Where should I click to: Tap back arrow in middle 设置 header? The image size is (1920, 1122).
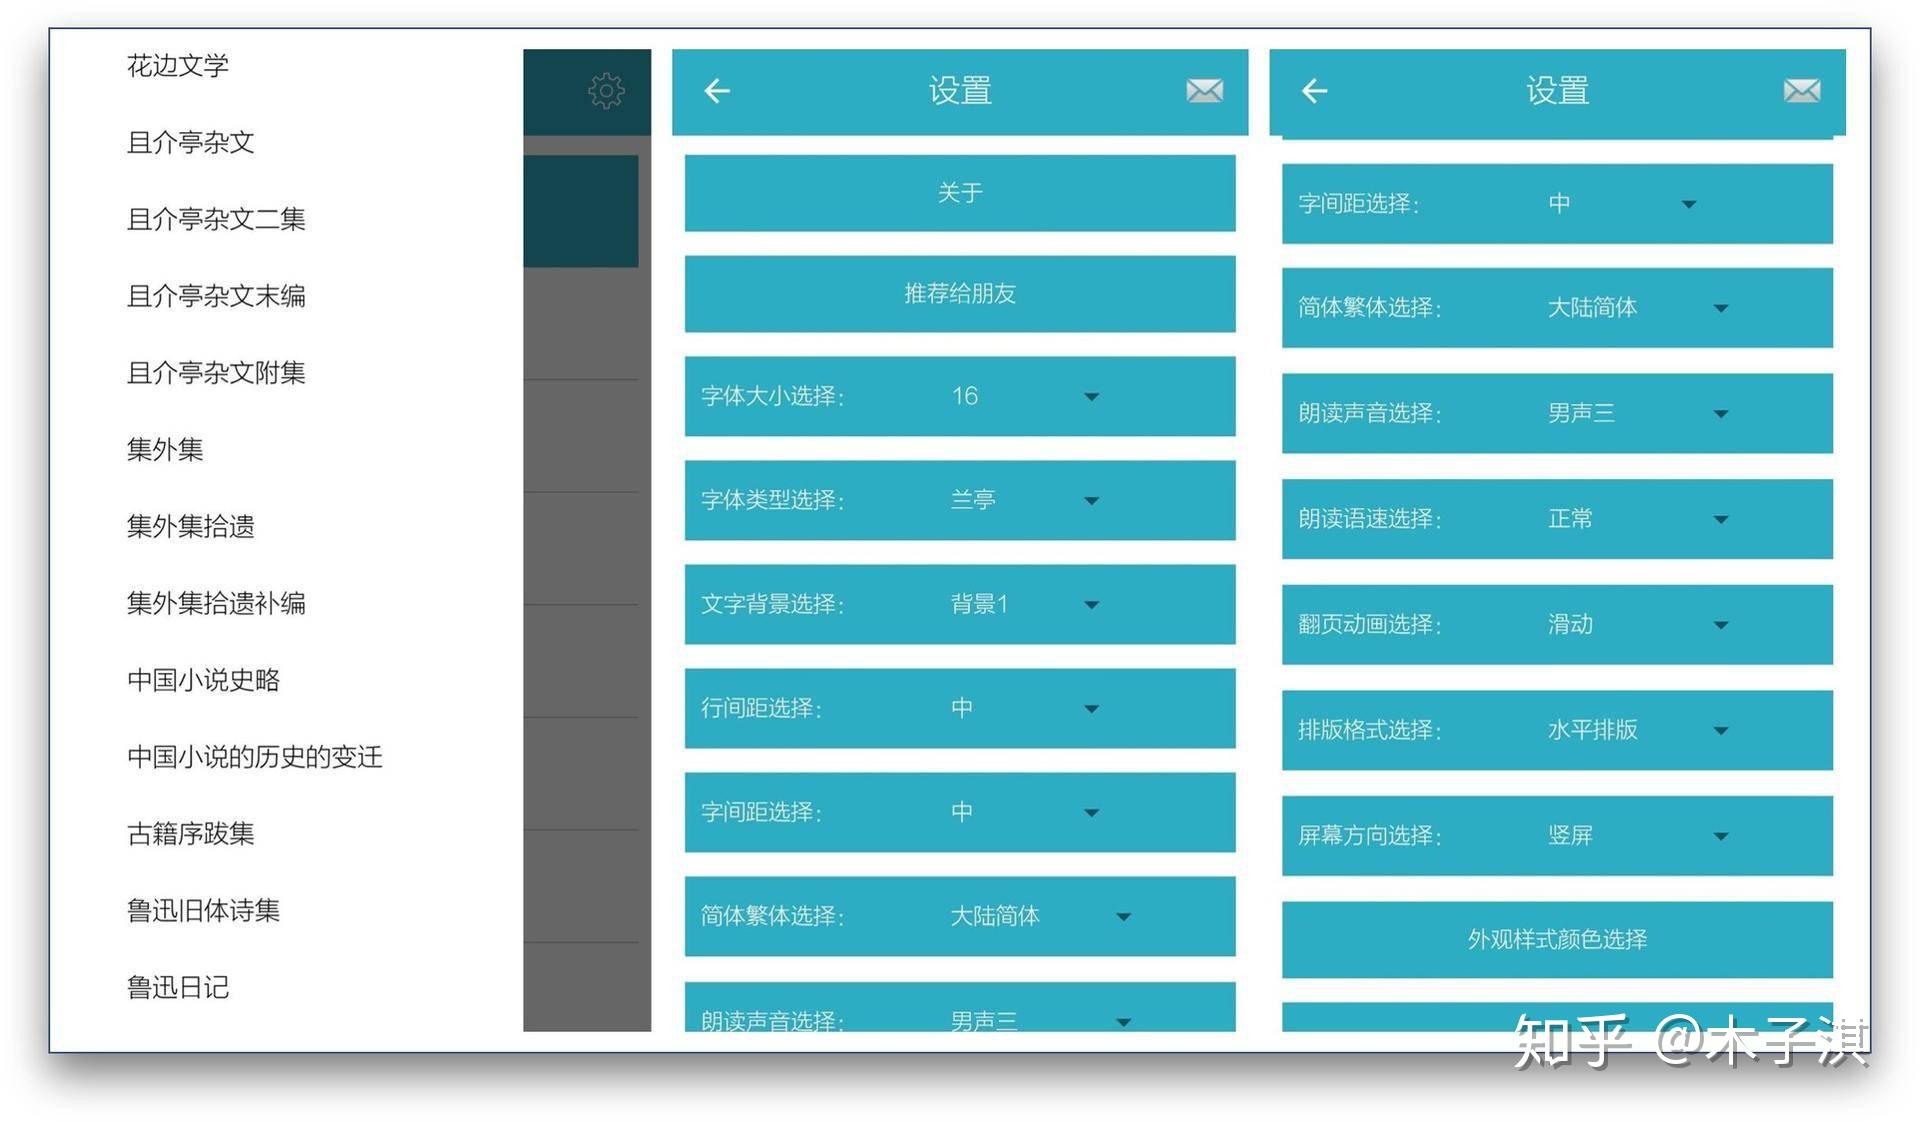717,91
